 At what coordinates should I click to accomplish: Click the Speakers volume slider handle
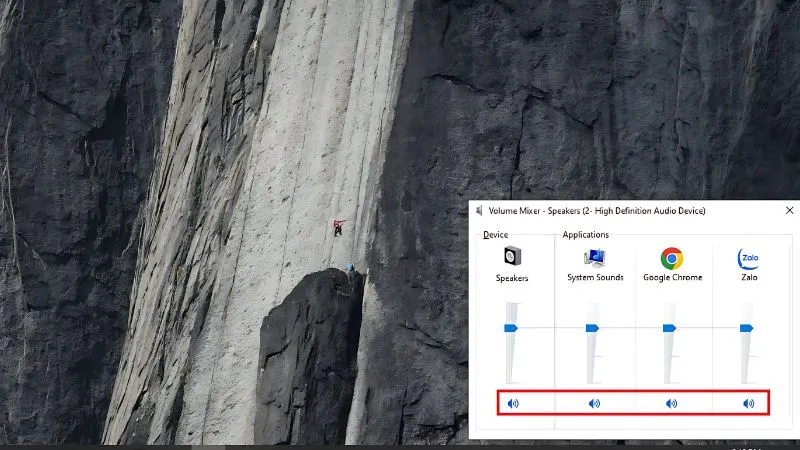(x=511, y=328)
